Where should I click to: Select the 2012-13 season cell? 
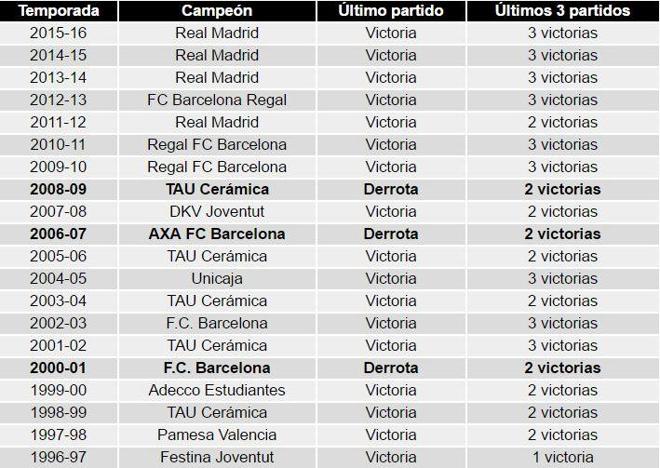click(58, 100)
